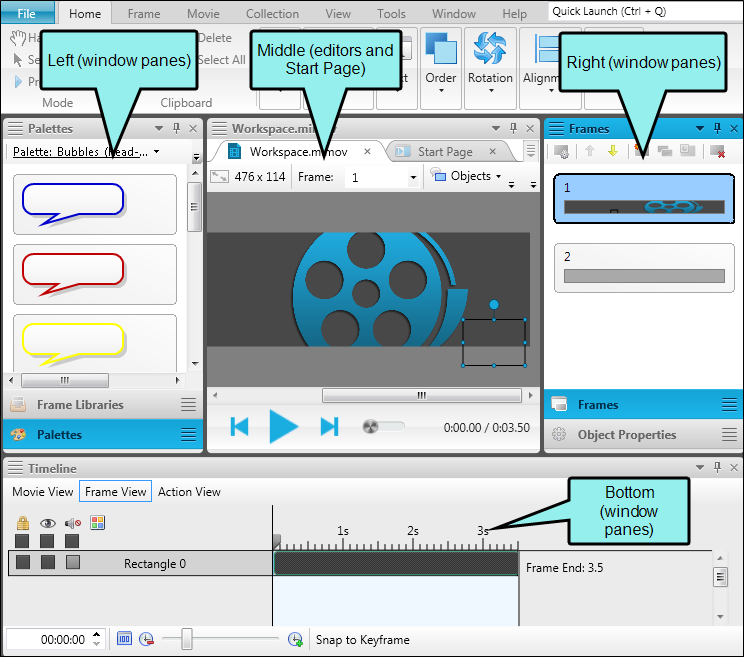Click the playback volume slider knob
Screen dimensions: 744x657
(370, 426)
